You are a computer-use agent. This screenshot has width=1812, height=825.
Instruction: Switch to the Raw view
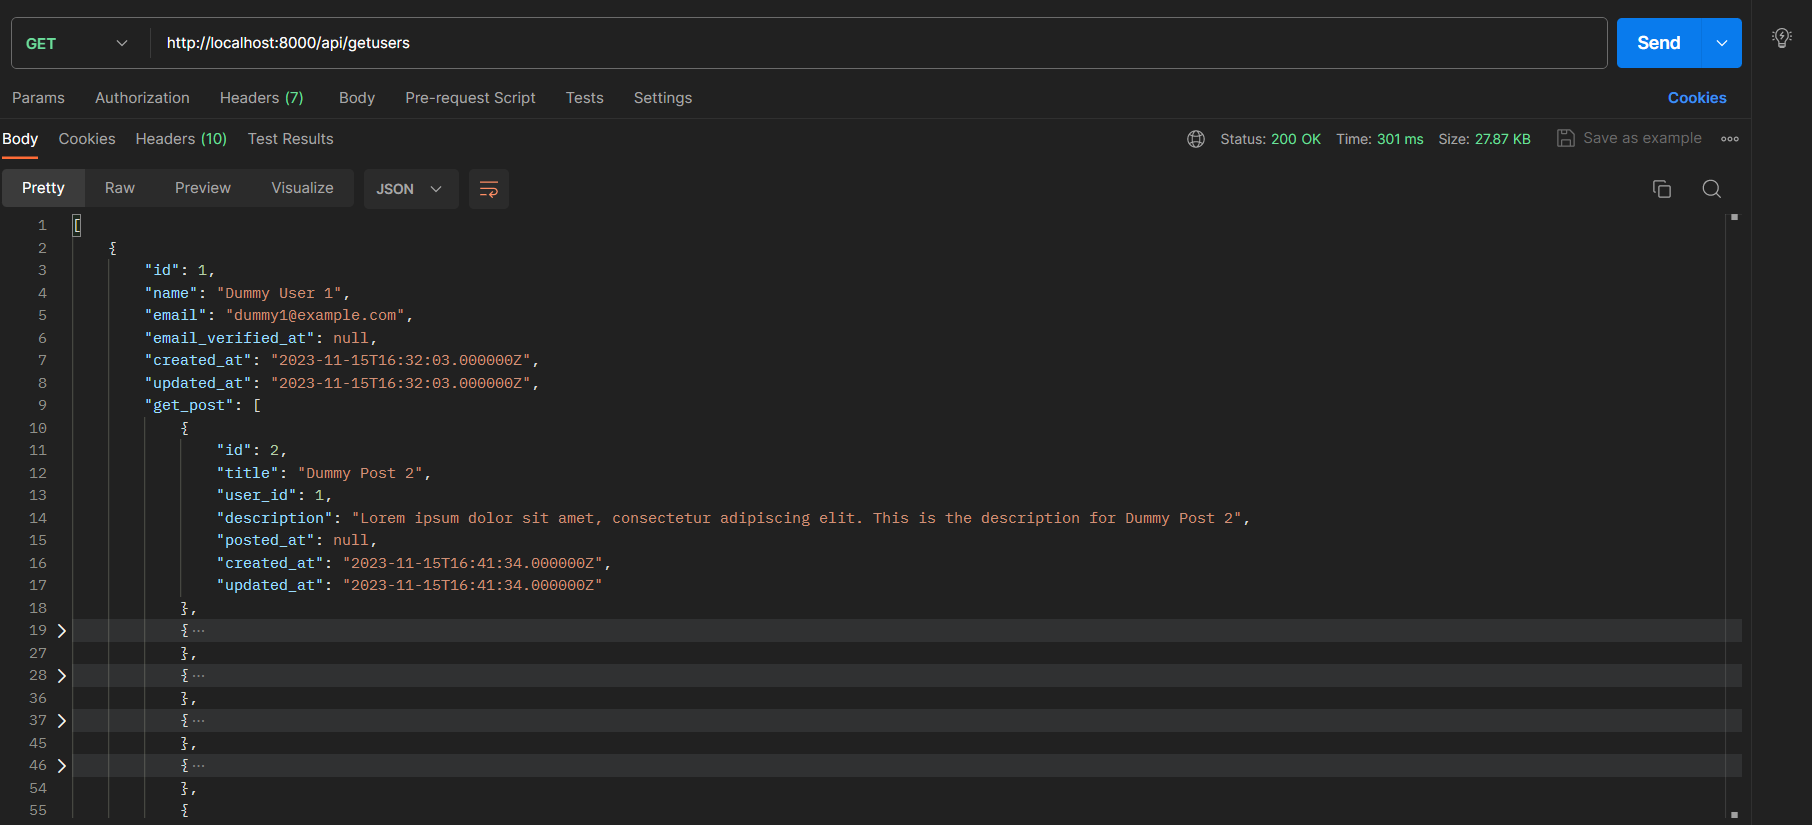[119, 188]
